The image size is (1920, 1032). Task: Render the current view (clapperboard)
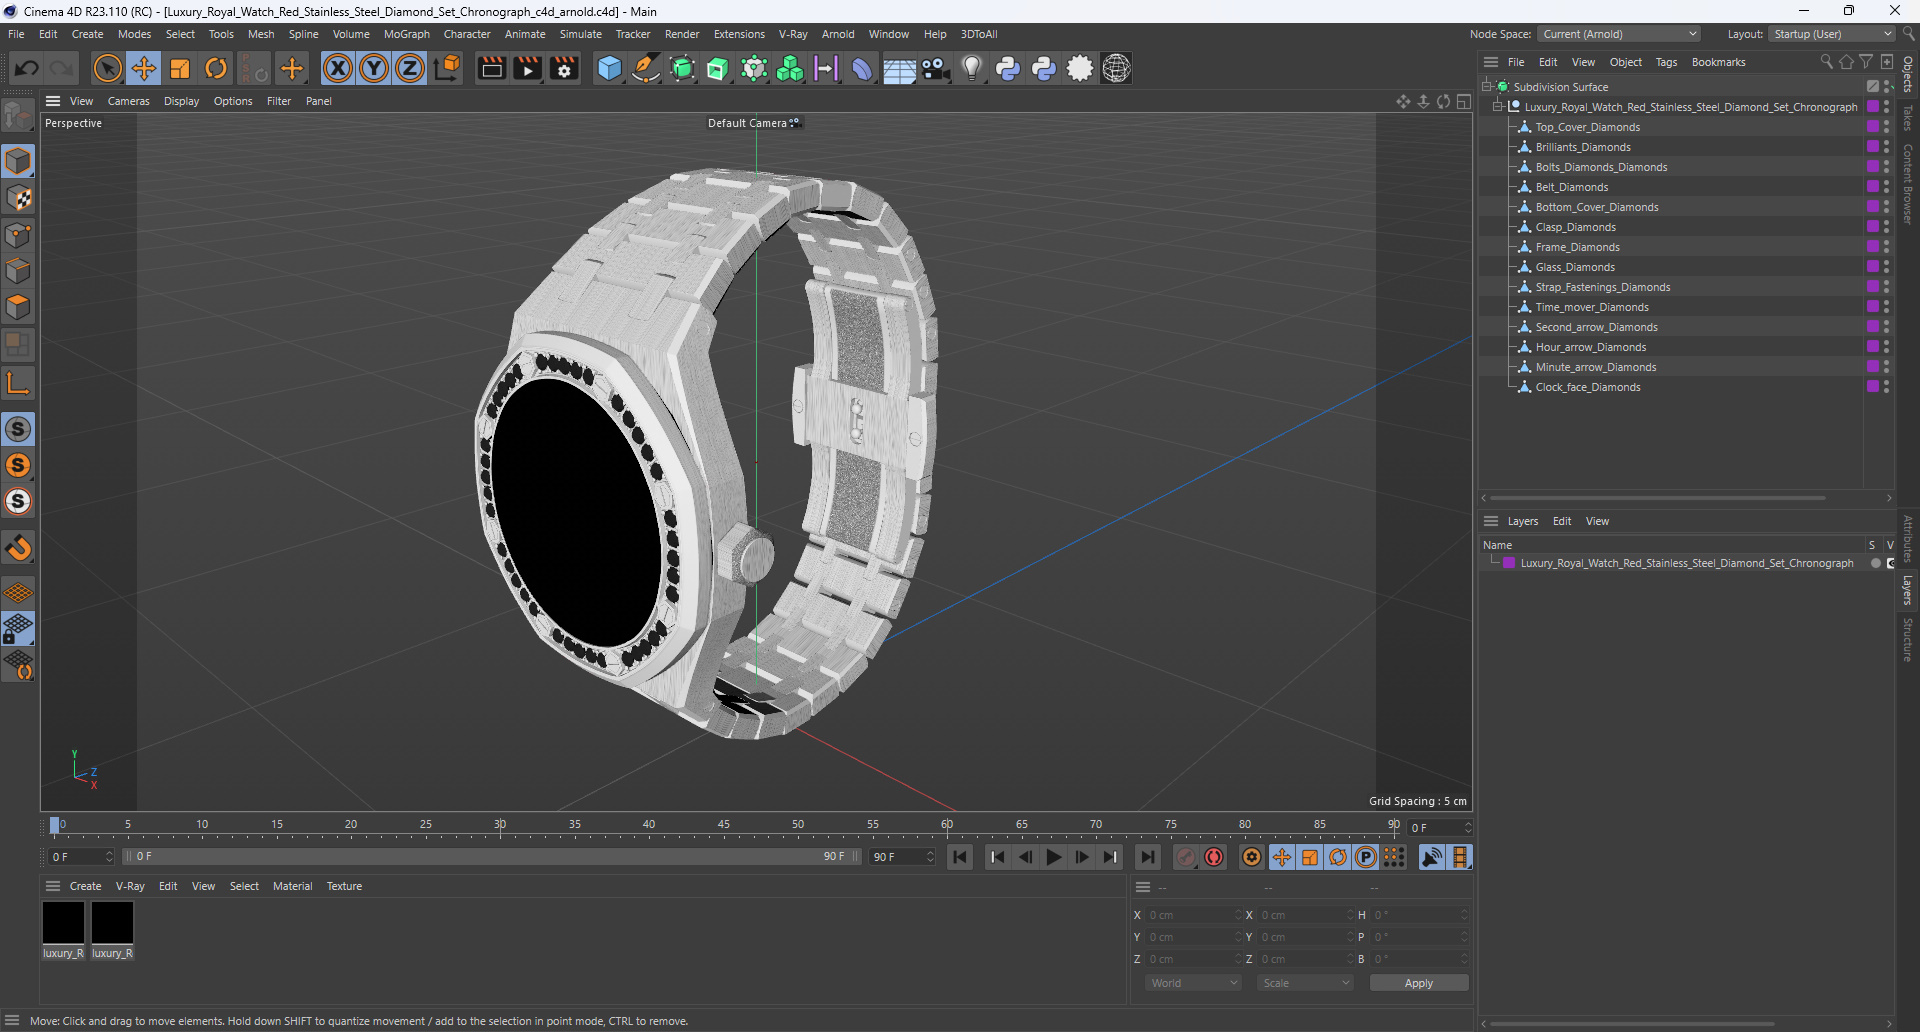tap(491, 68)
